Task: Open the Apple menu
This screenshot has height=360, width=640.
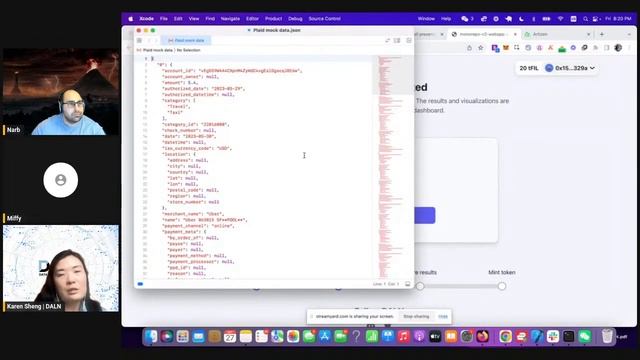Action: tap(131, 19)
